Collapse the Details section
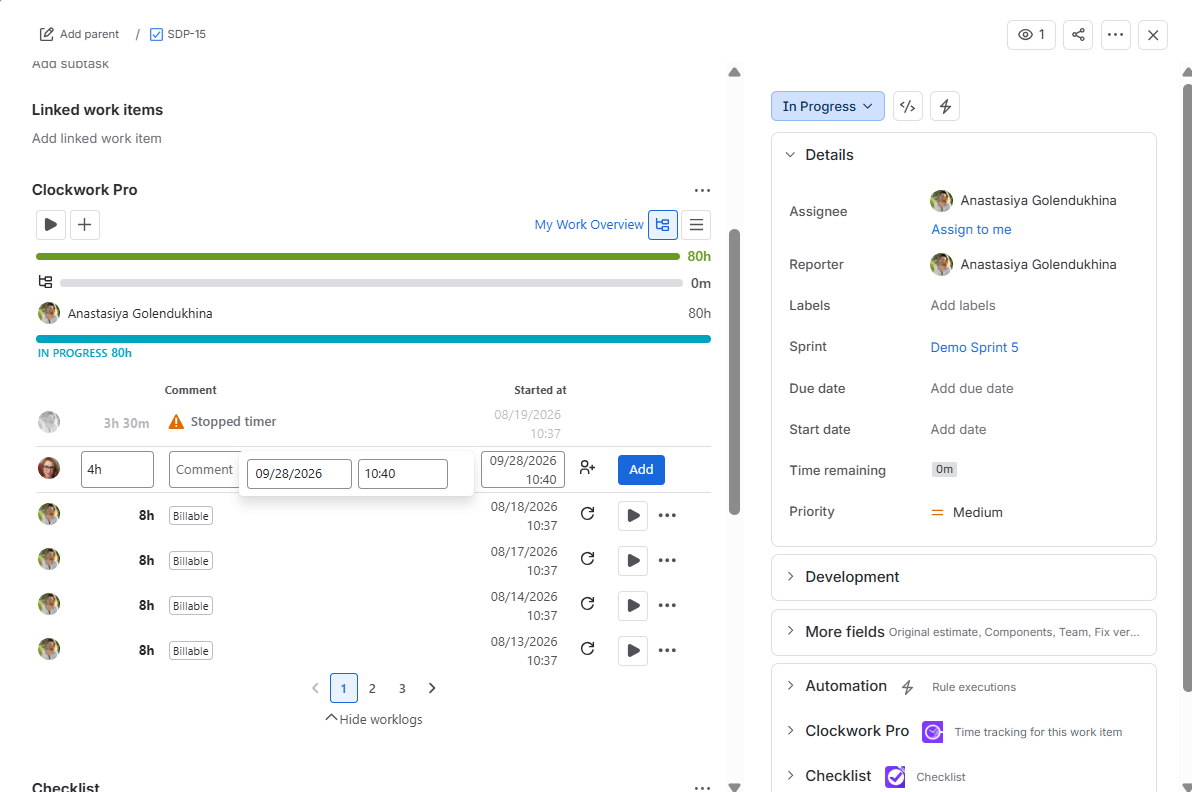This screenshot has width=1192, height=792. 791,155
